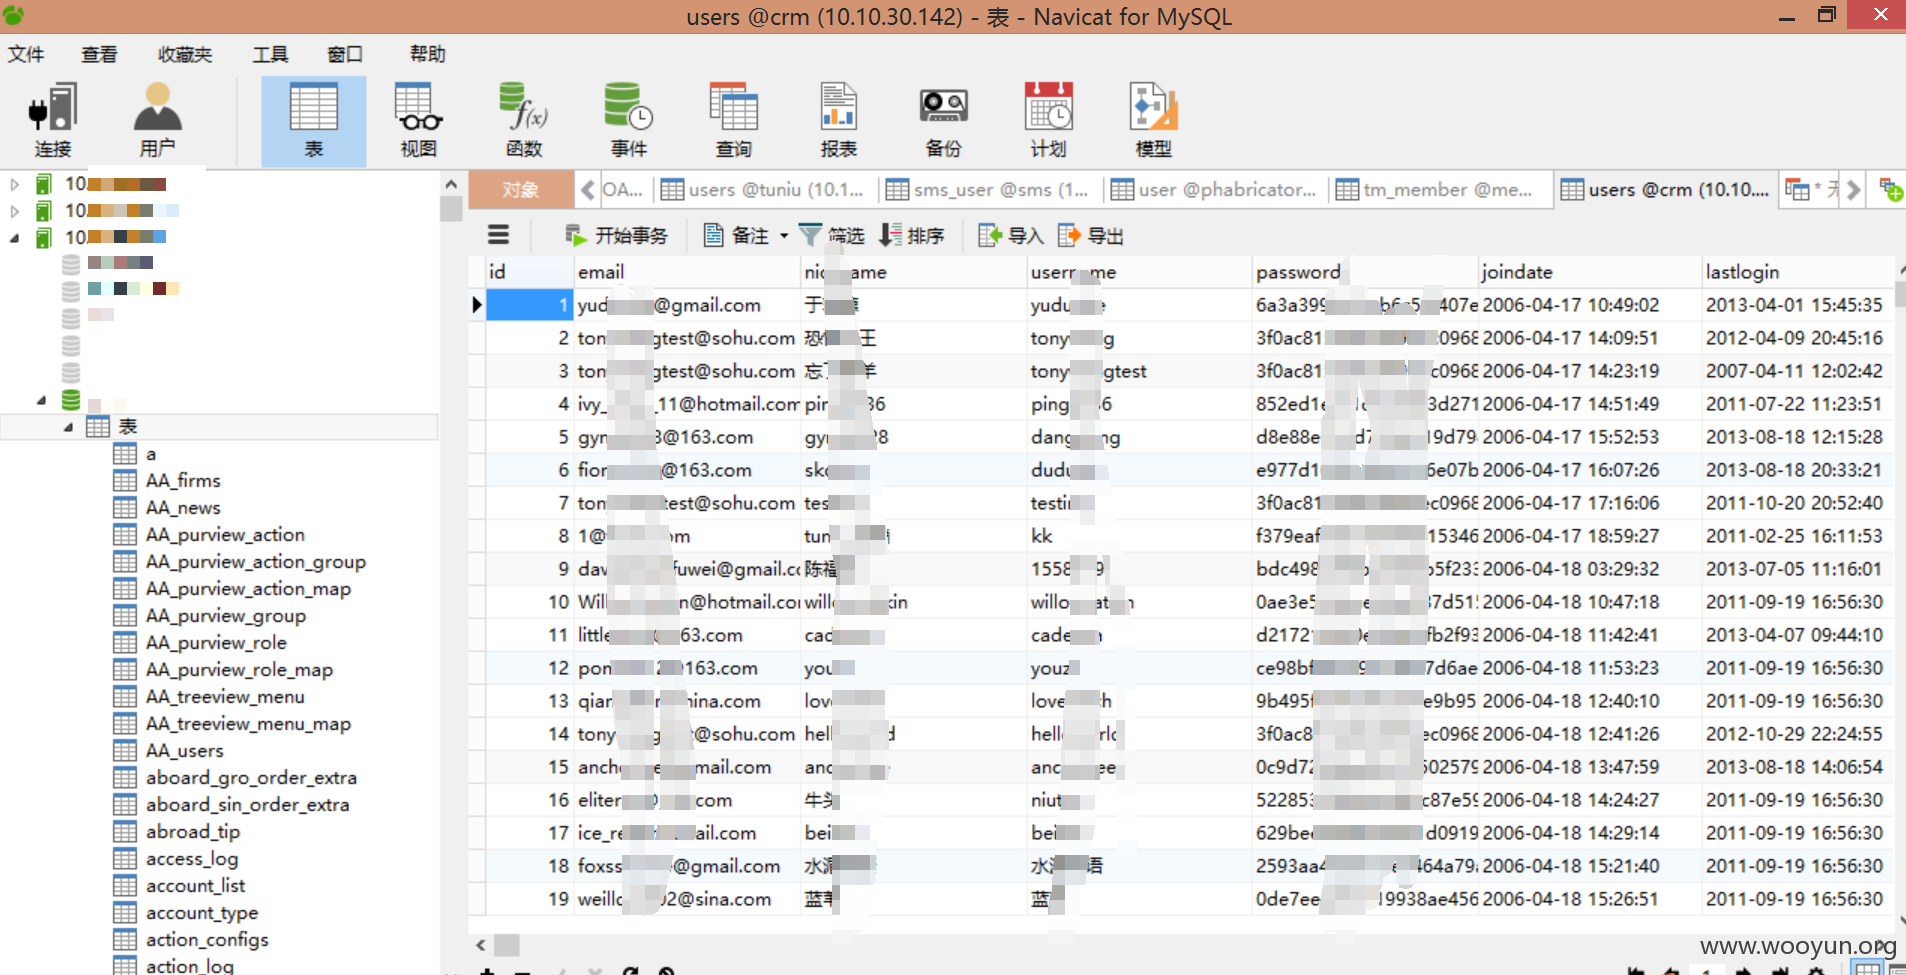Collapse the open database node
This screenshot has height=975, width=1906.
click(41, 400)
